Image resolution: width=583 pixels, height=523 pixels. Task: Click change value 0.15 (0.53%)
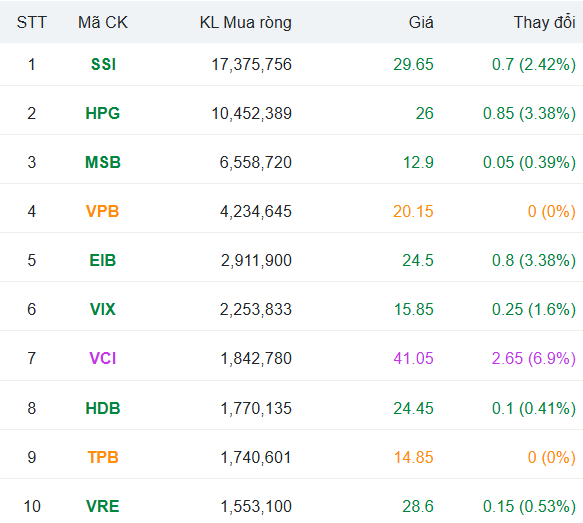[529, 506]
